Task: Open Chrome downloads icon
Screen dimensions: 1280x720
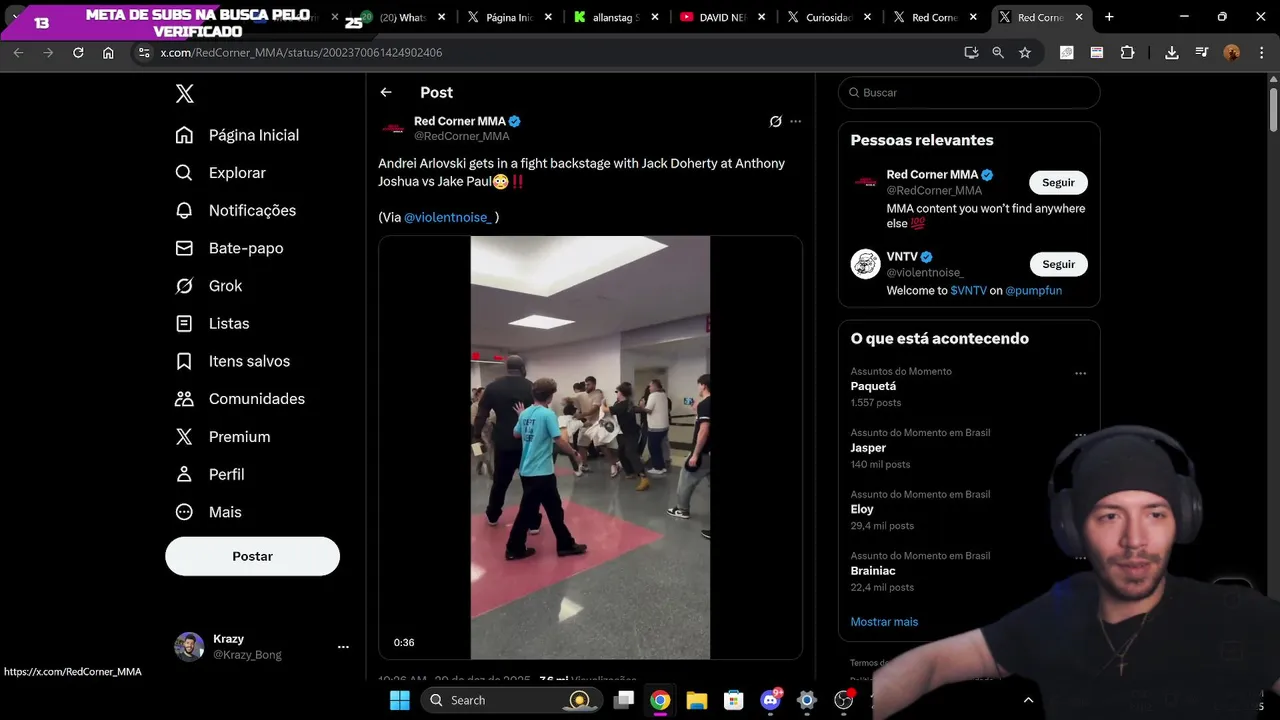Action: 1172,52
